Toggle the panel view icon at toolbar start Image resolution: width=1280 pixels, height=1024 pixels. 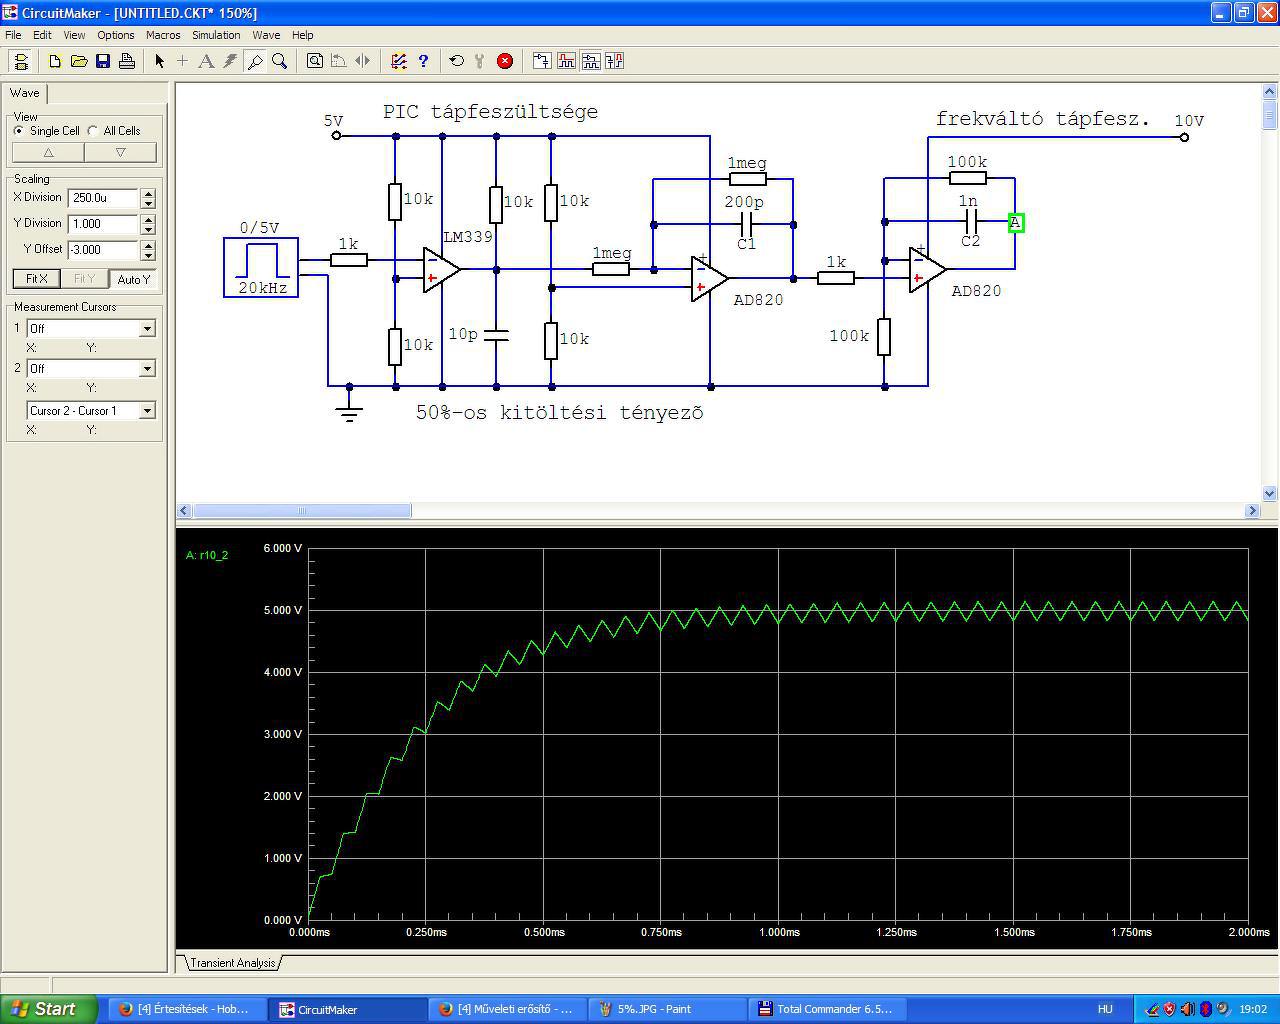pos(20,61)
